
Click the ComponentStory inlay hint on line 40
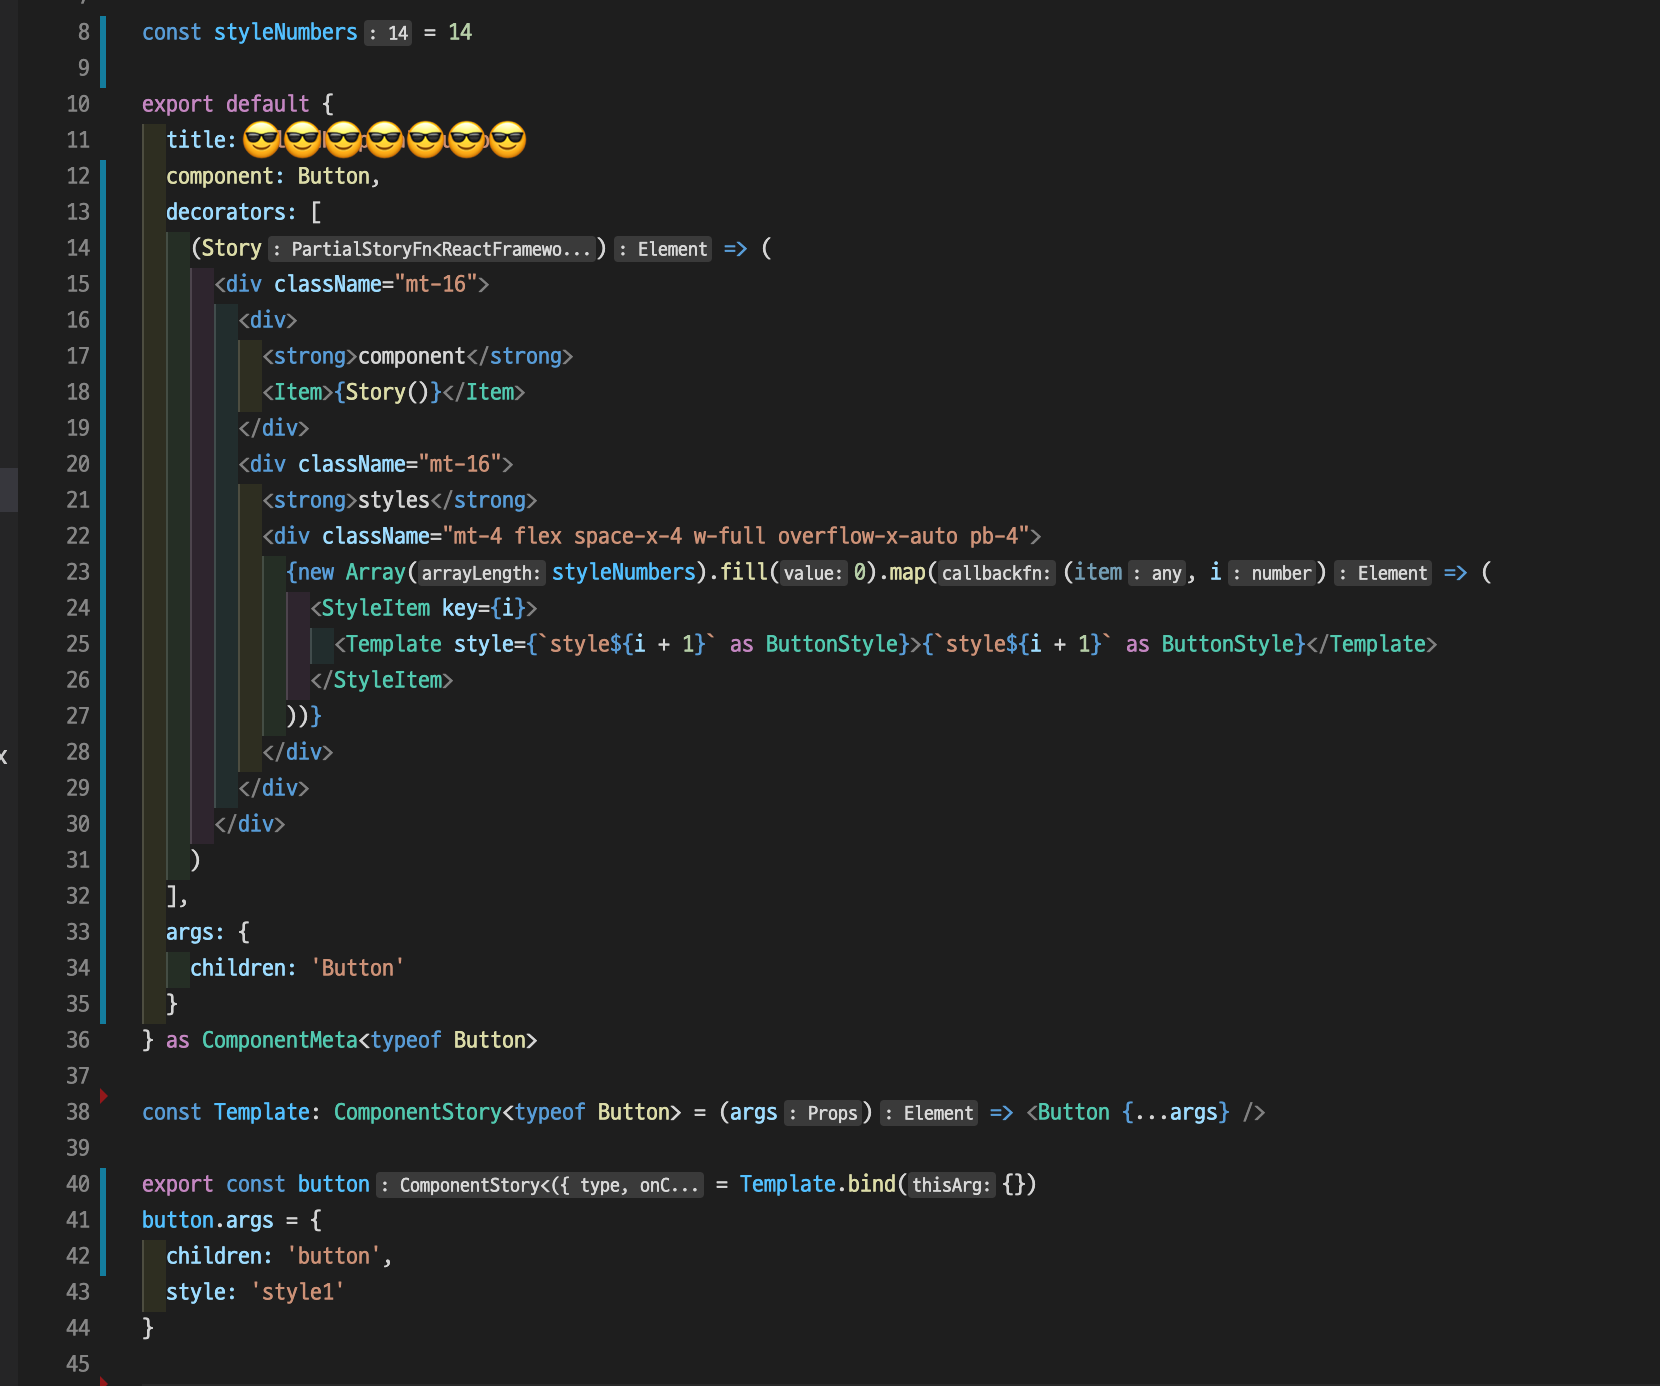[x=539, y=1185]
